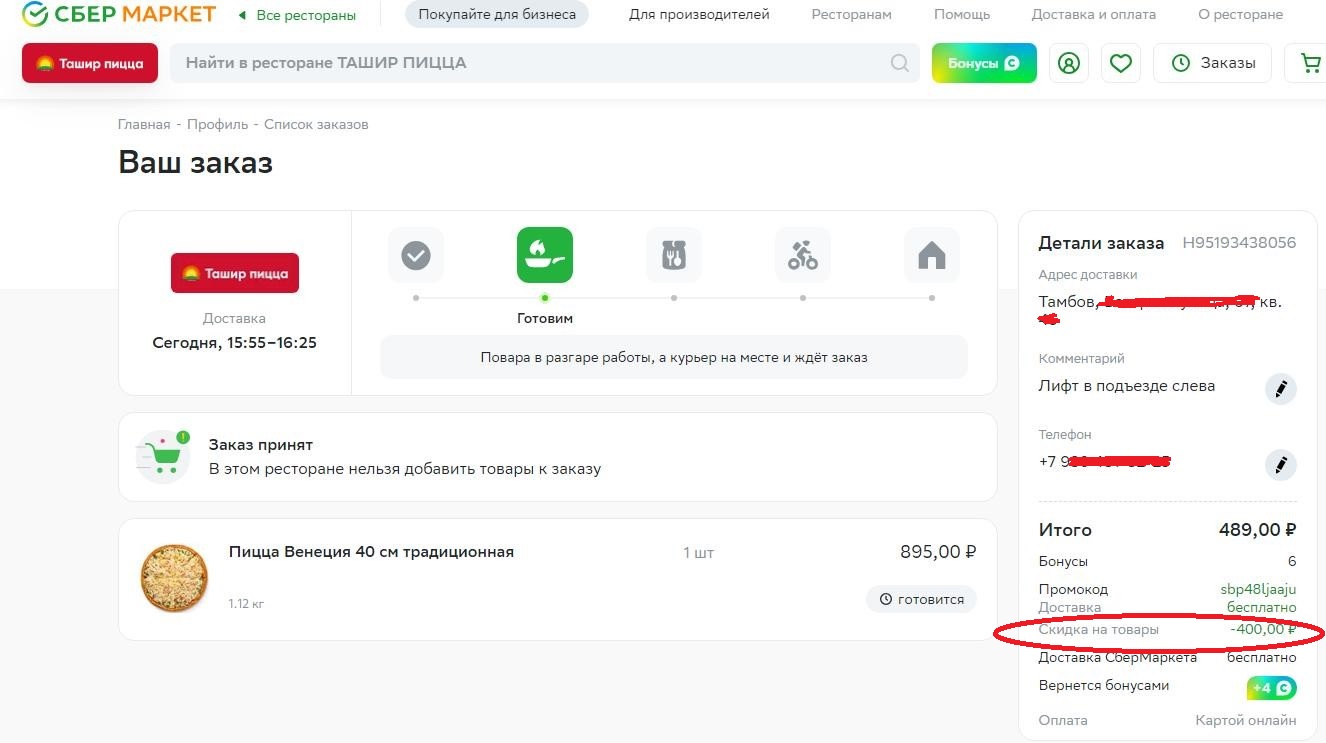This screenshot has height=743, width=1326.
Task: Open Доставка и оплата page
Action: click(1094, 15)
